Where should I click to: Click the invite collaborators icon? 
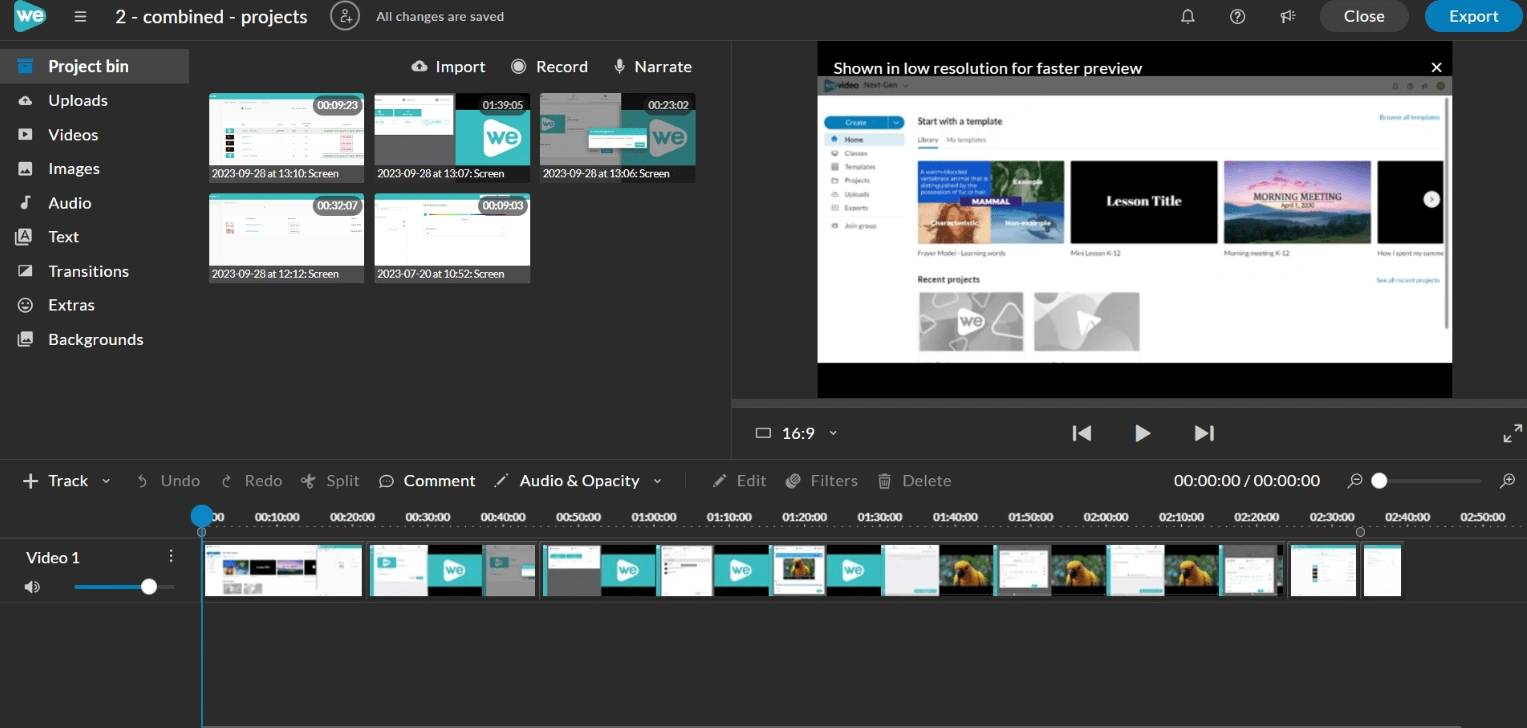pyautogui.click(x=345, y=16)
